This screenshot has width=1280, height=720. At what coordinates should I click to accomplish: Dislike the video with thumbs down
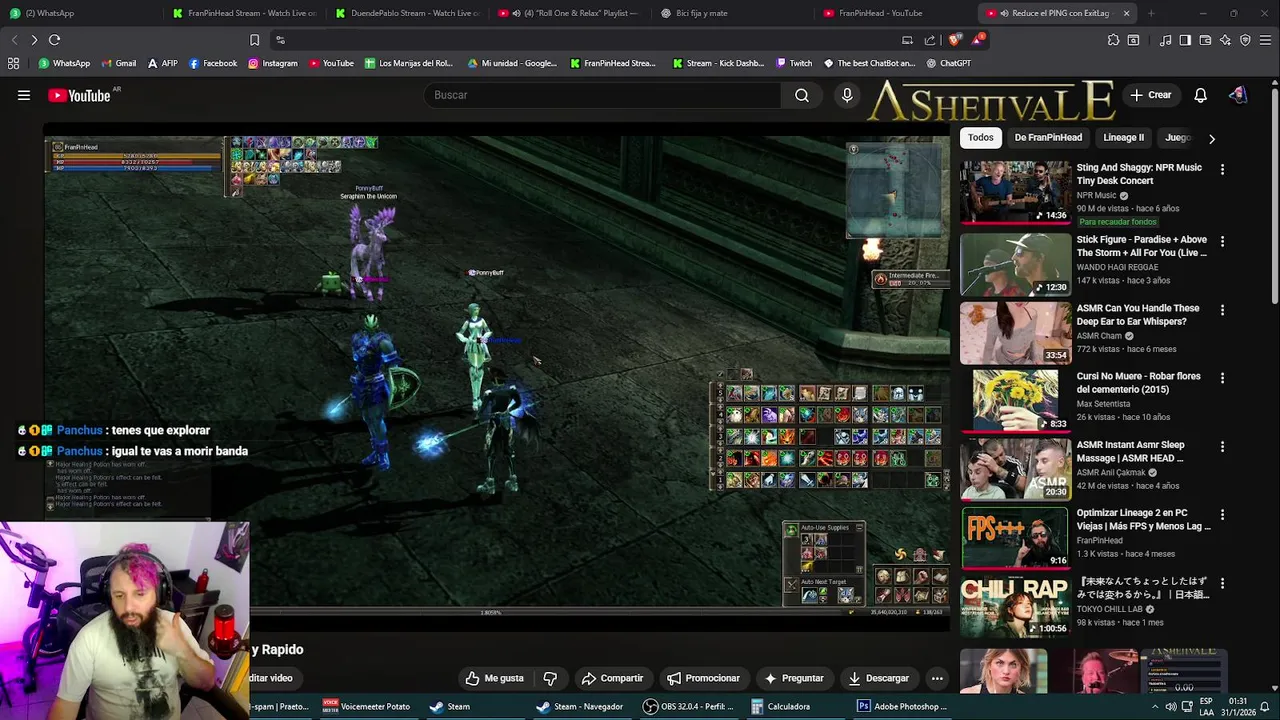(550, 678)
